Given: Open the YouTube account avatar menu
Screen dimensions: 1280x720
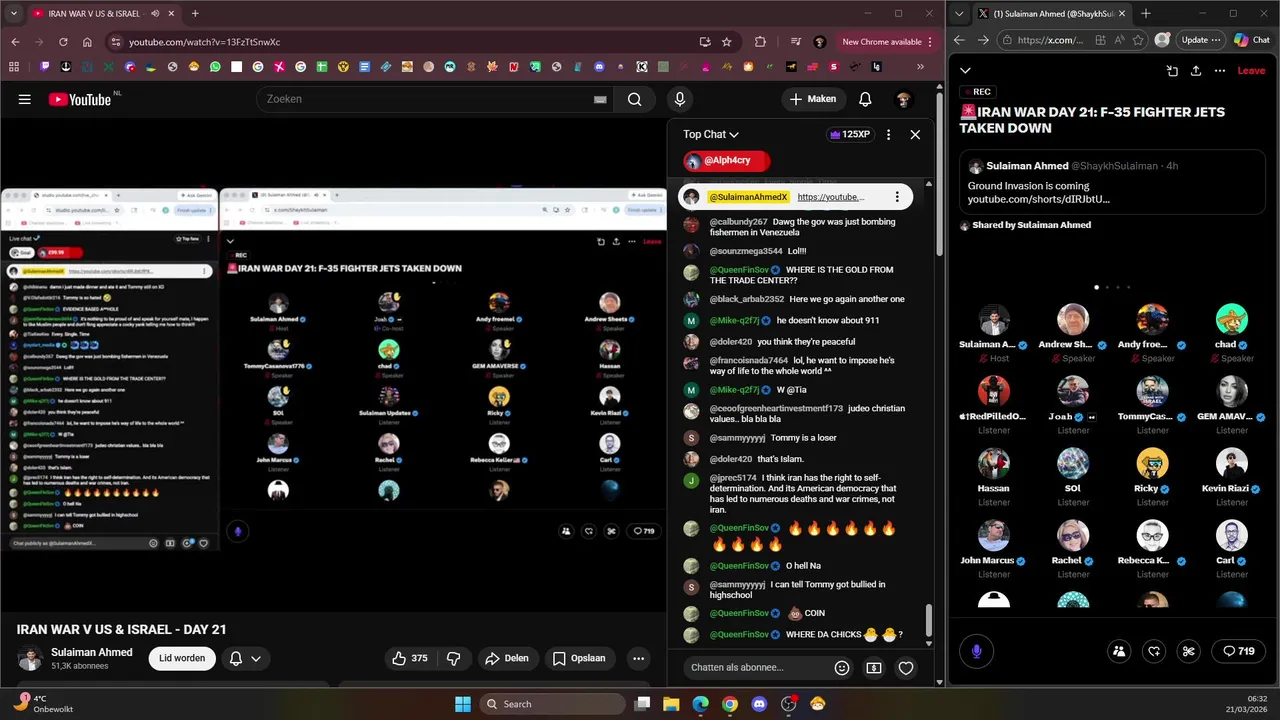Looking at the screenshot, I should [904, 99].
